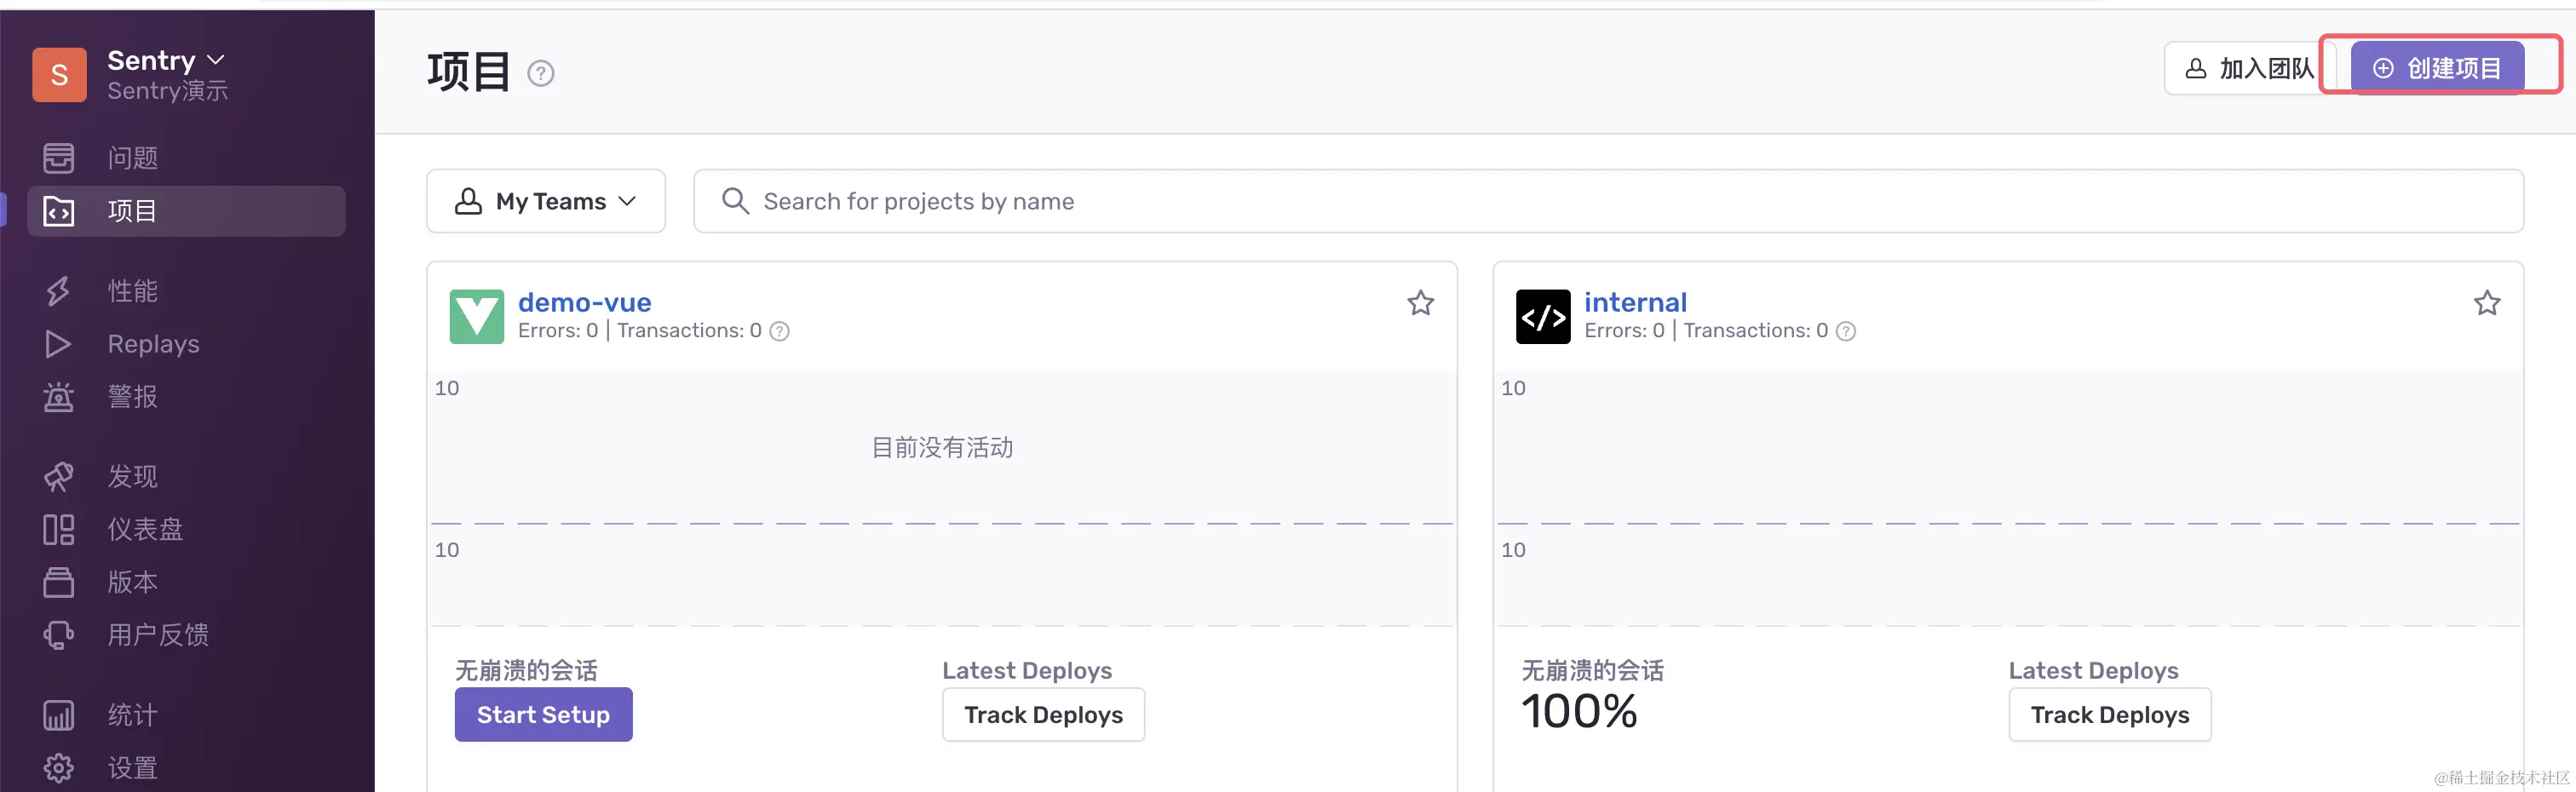Click internal Errors: 0 text

pos(1625,330)
